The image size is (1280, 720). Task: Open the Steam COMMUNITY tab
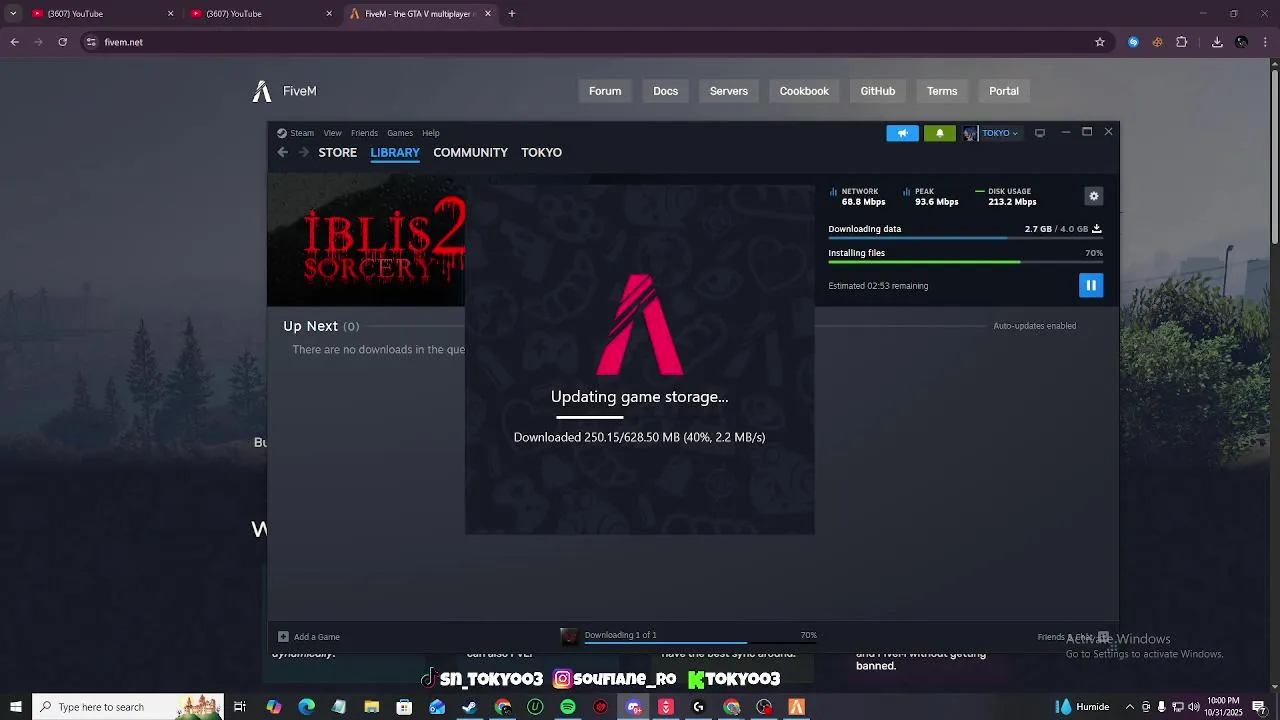click(x=470, y=152)
